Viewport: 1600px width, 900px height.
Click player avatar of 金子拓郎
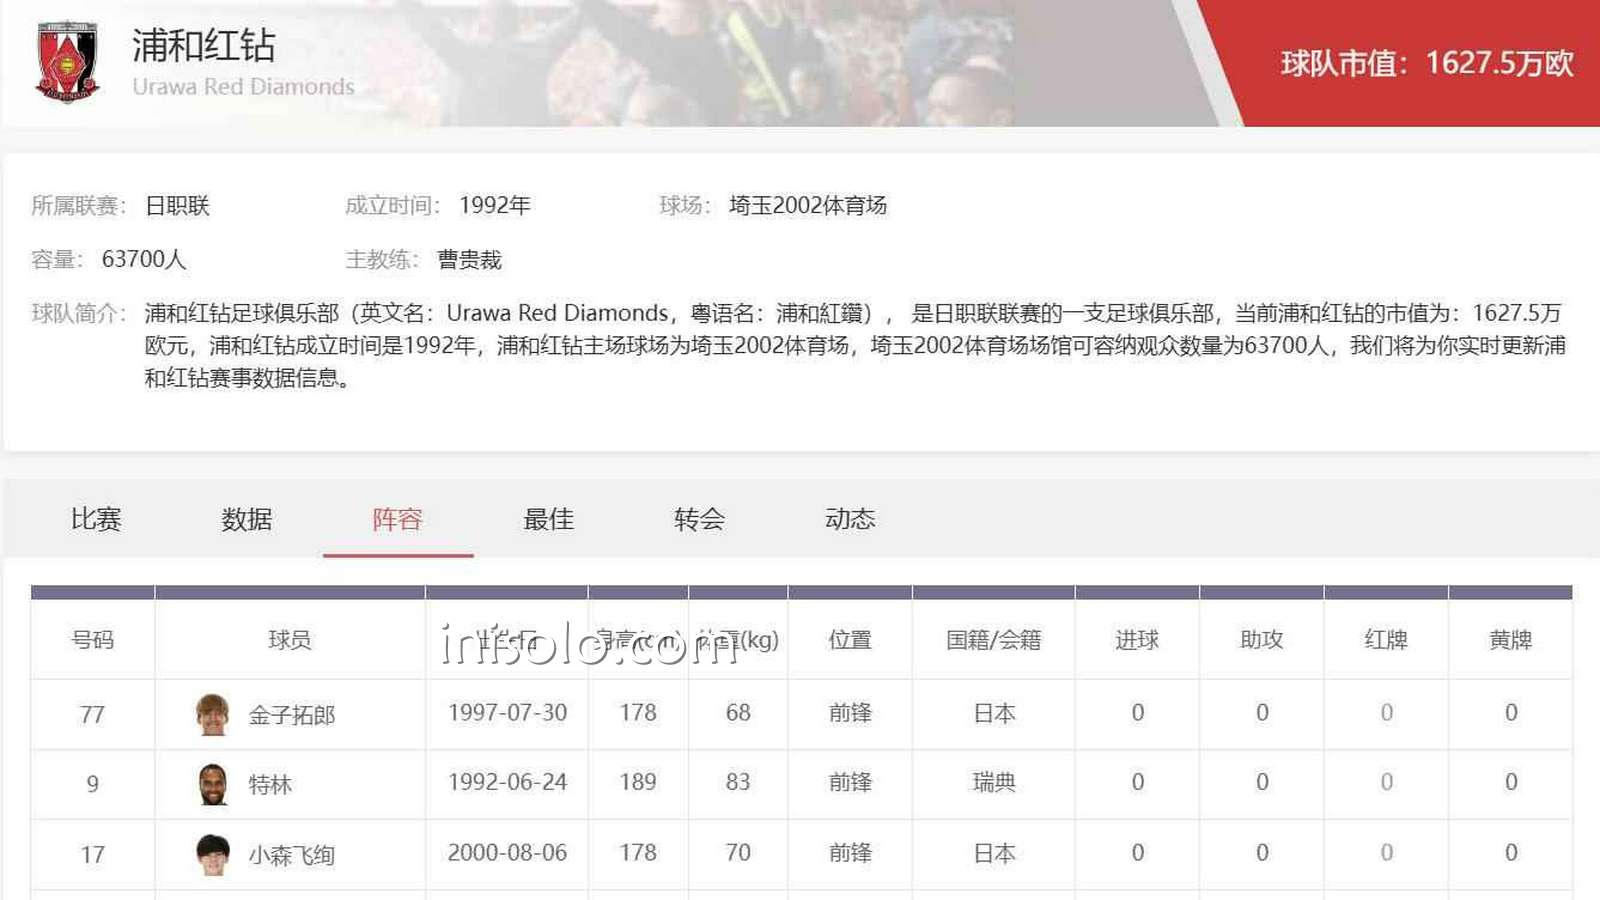213,714
